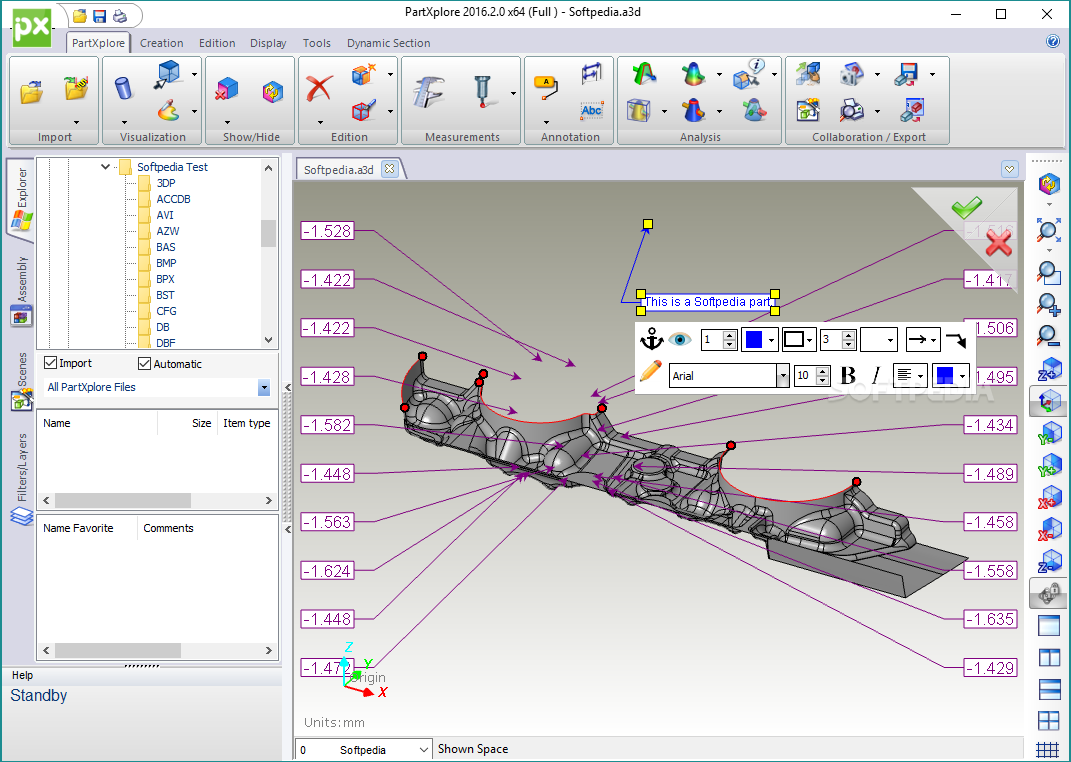Screen dimensions: 1071x762
Task: Switch to the Edition ribbon tab
Action: coord(217,43)
